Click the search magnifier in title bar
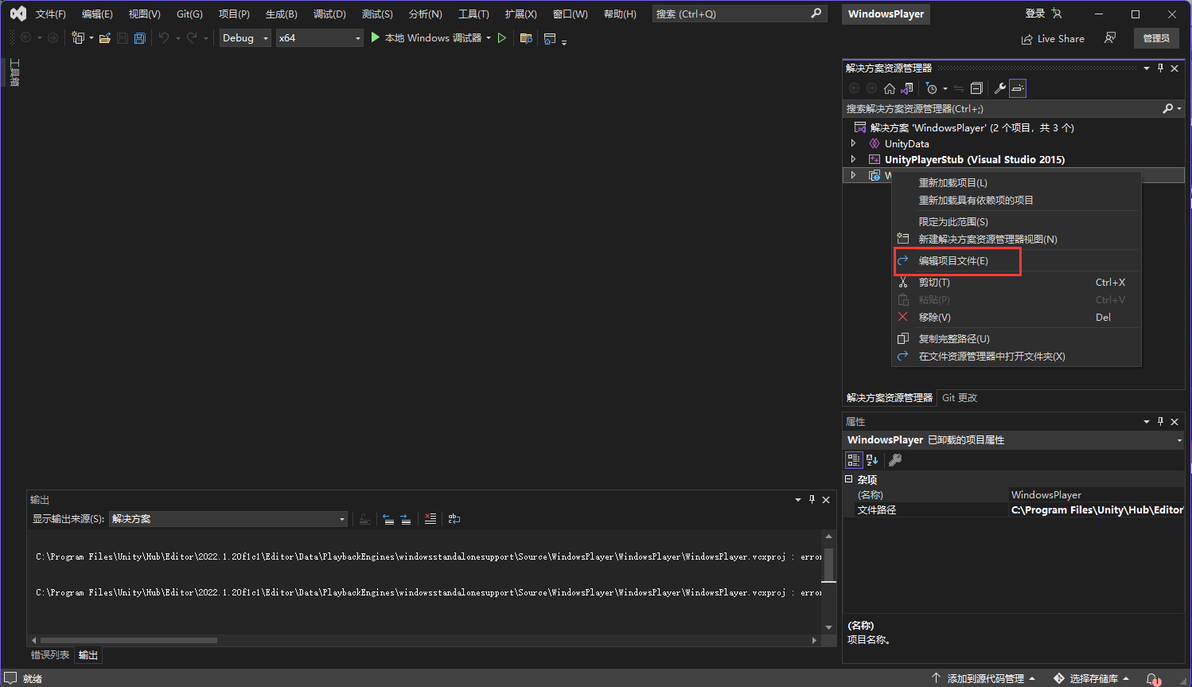Screen dimensions: 1192x687 click(816, 14)
